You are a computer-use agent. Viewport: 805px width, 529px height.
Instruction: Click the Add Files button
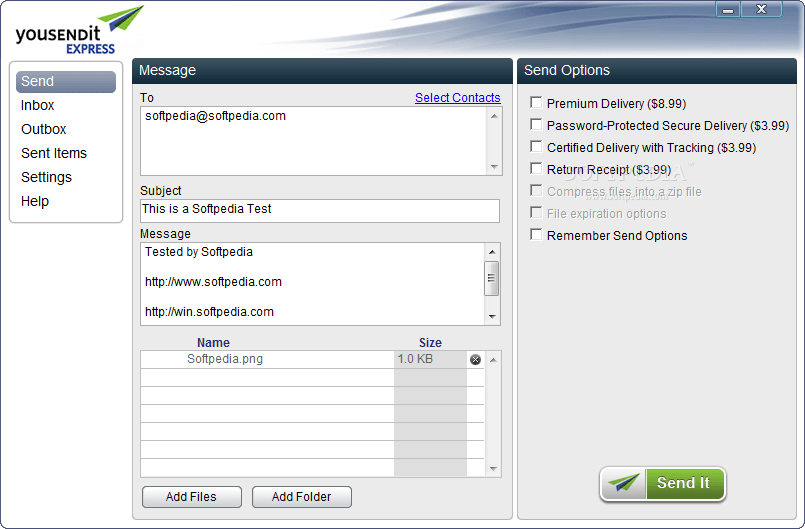click(191, 497)
